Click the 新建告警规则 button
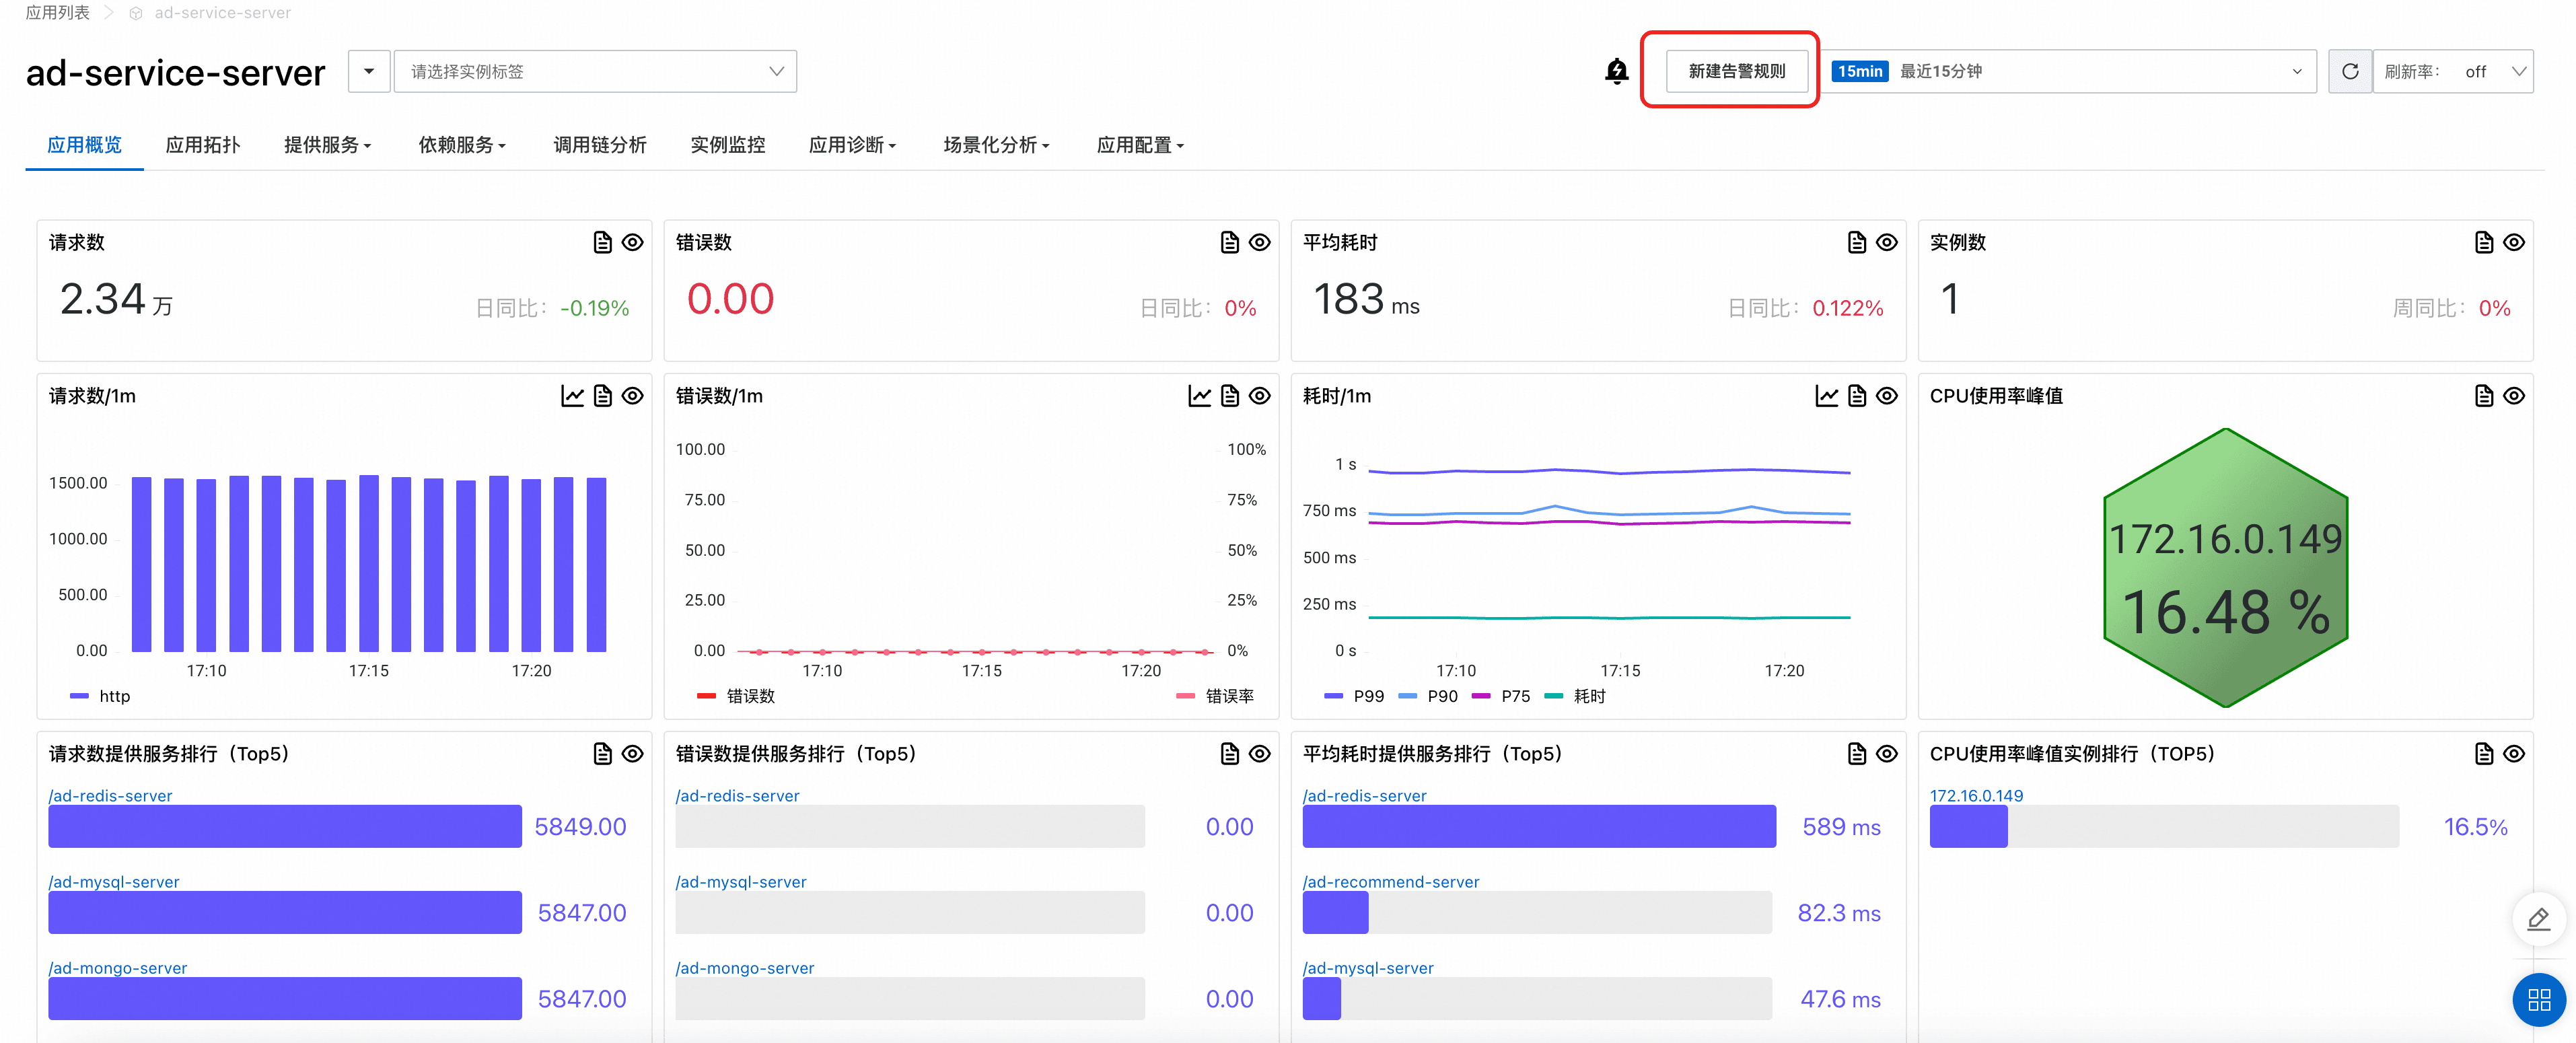This screenshot has height=1043, width=2576. [1736, 71]
